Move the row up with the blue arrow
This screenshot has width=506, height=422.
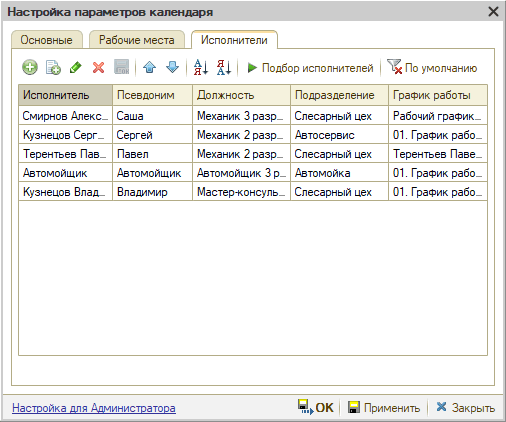149,67
